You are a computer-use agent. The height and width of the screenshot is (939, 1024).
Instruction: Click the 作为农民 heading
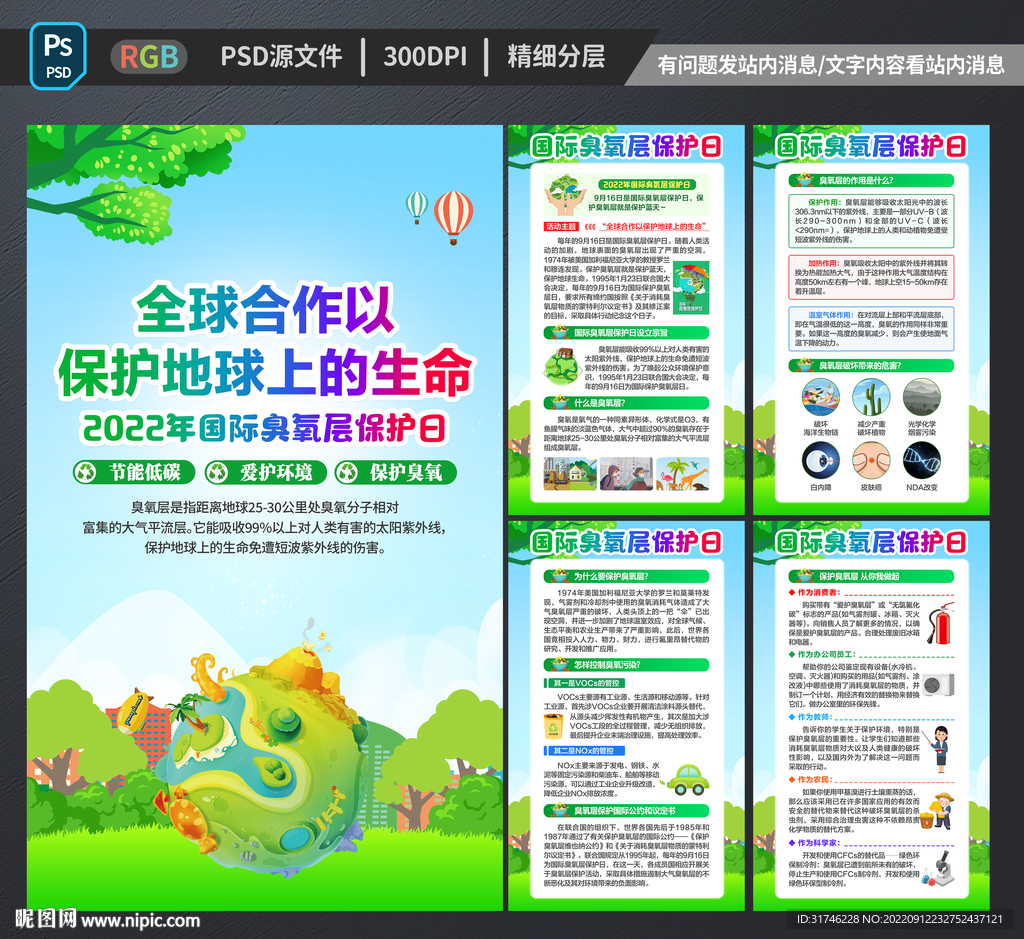[x=810, y=779]
